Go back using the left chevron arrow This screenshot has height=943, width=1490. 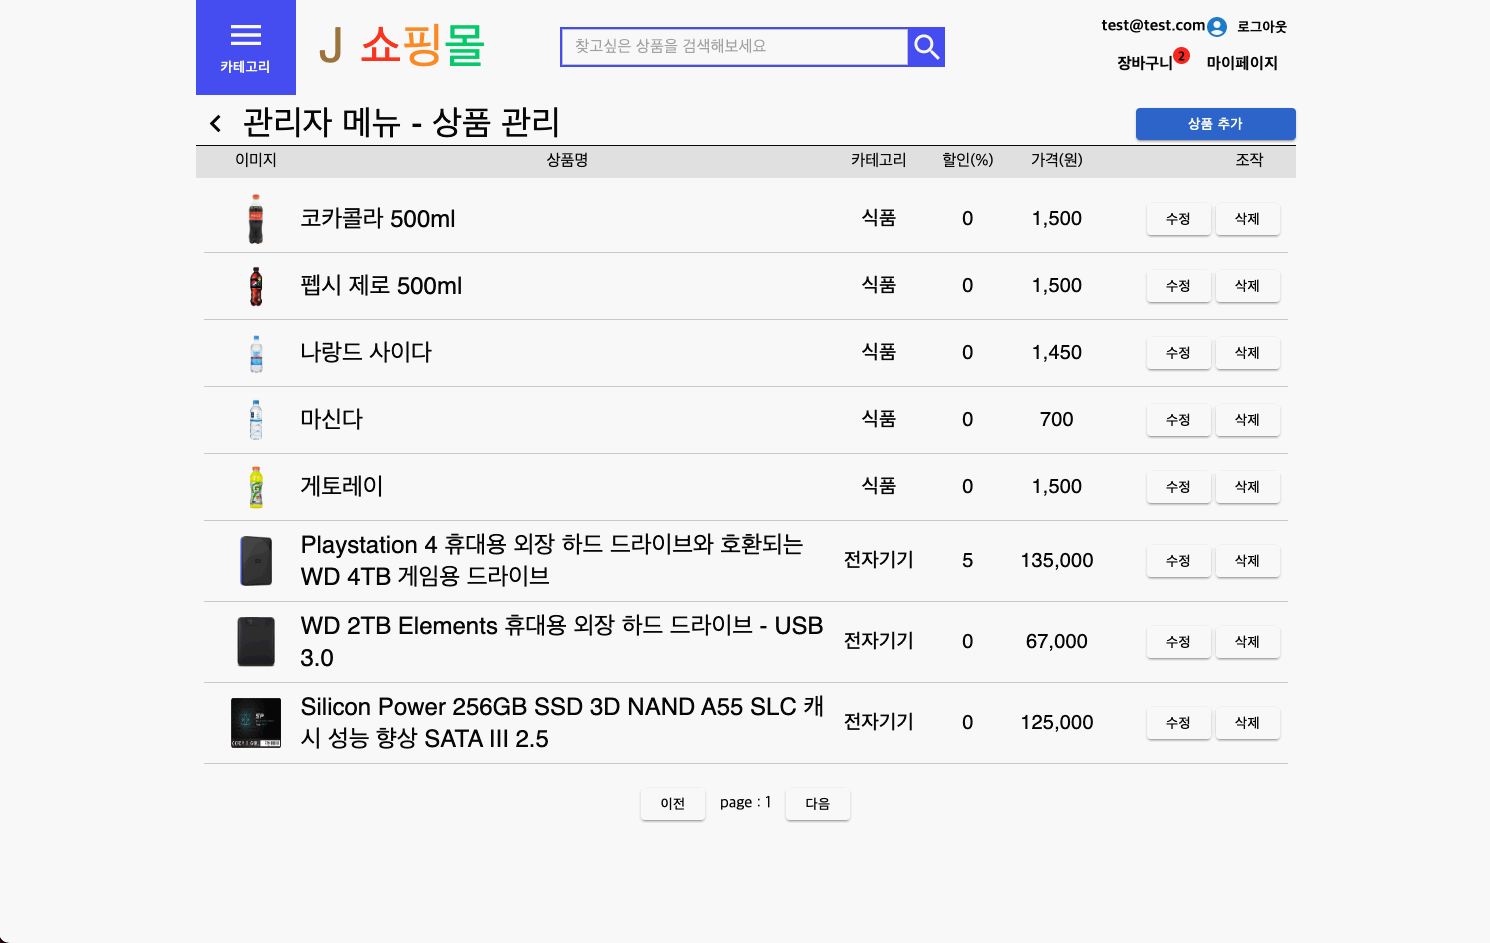[x=215, y=124]
